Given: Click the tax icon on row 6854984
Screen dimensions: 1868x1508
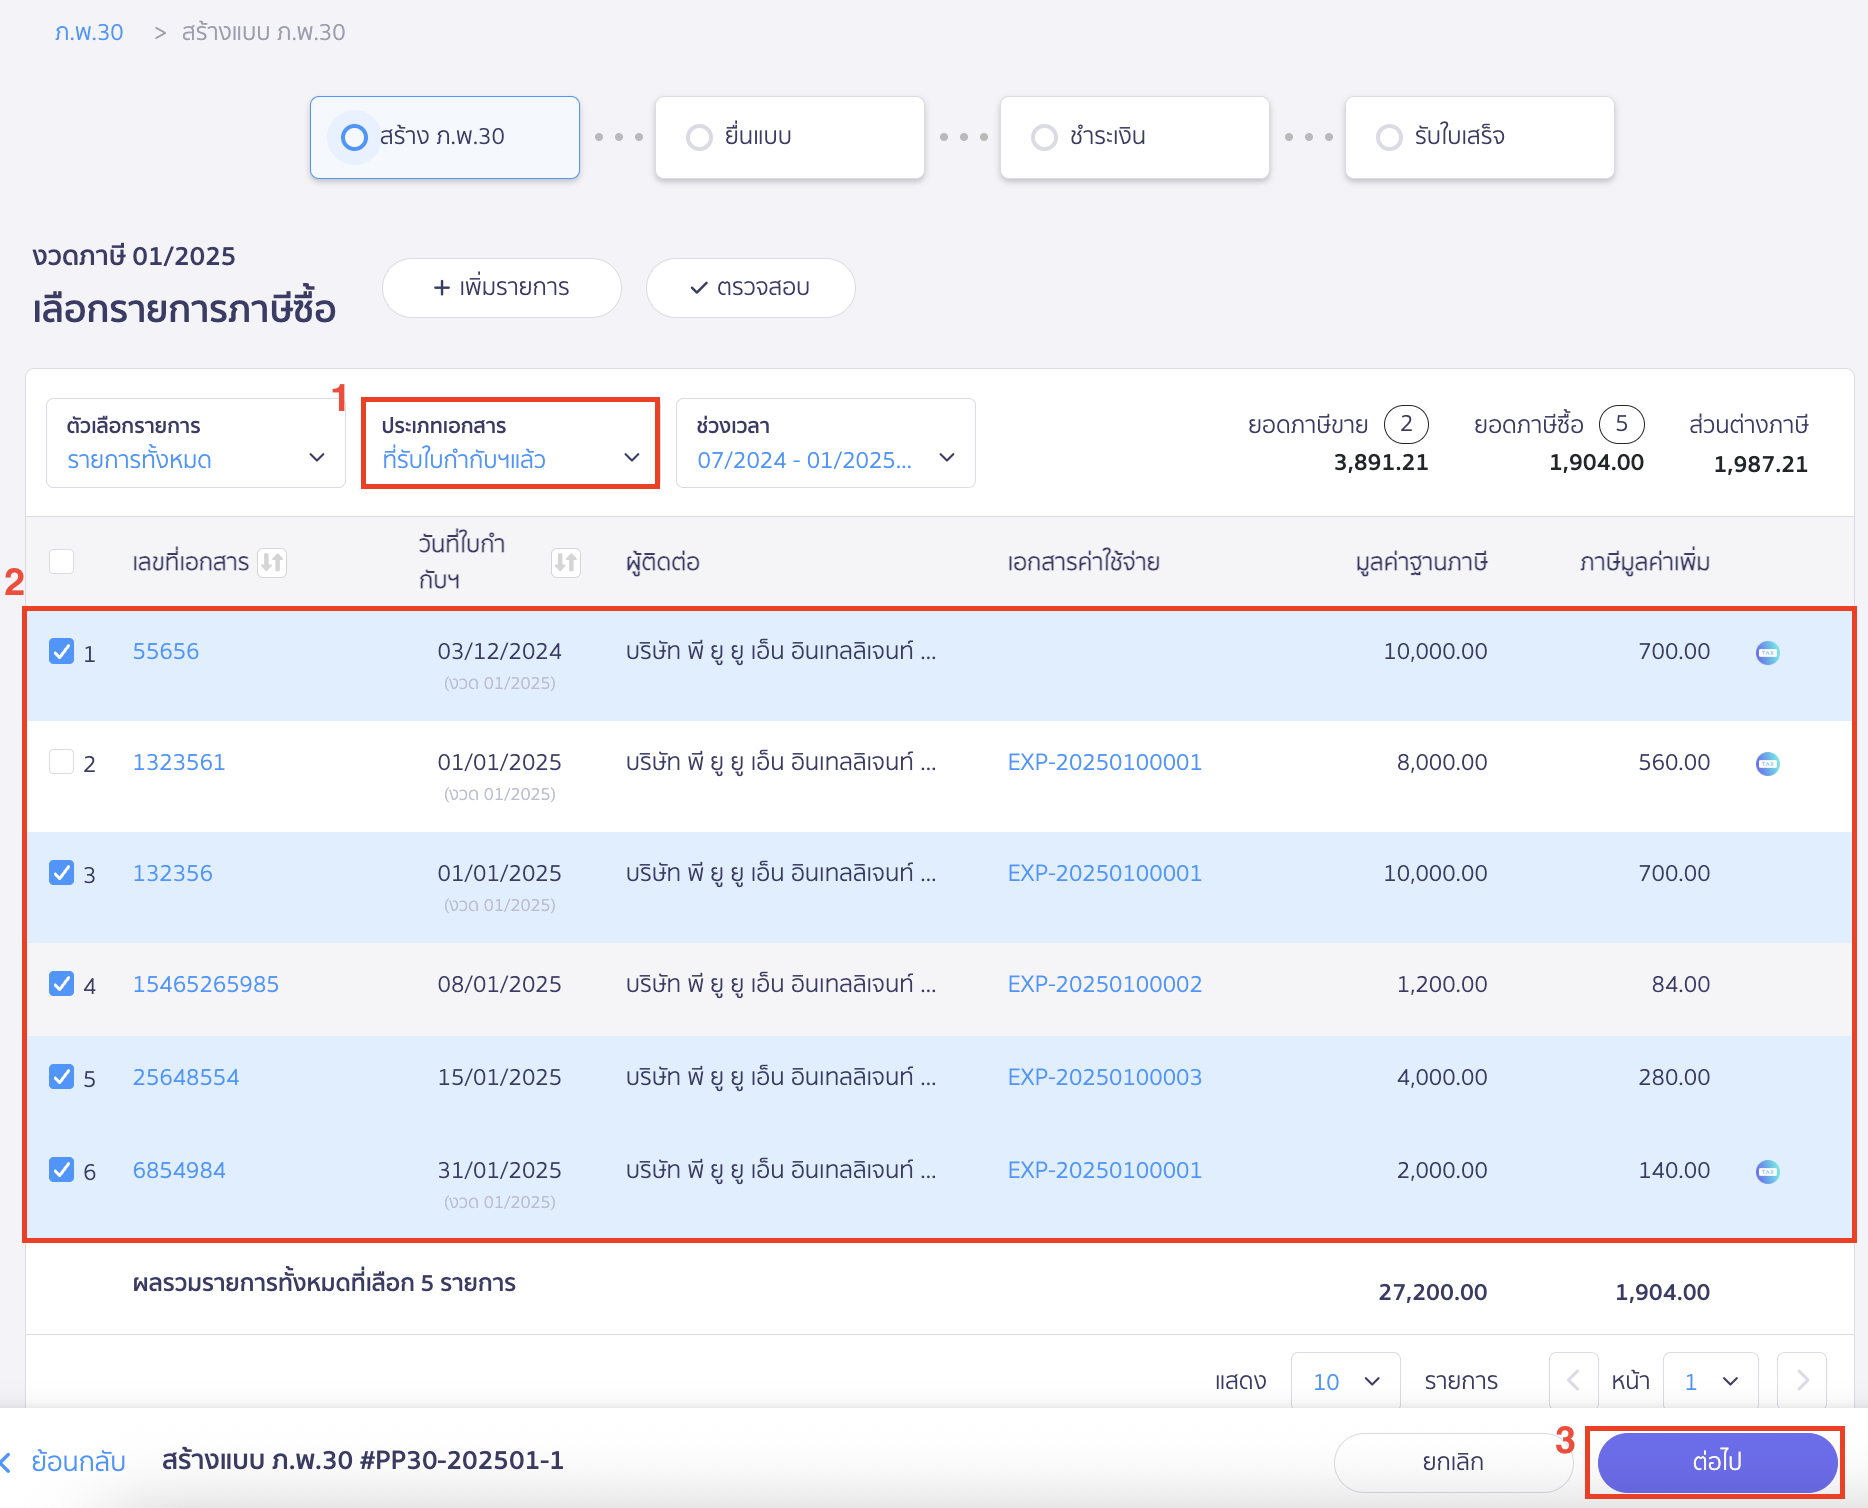Looking at the screenshot, I should pyautogui.click(x=1767, y=1172).
